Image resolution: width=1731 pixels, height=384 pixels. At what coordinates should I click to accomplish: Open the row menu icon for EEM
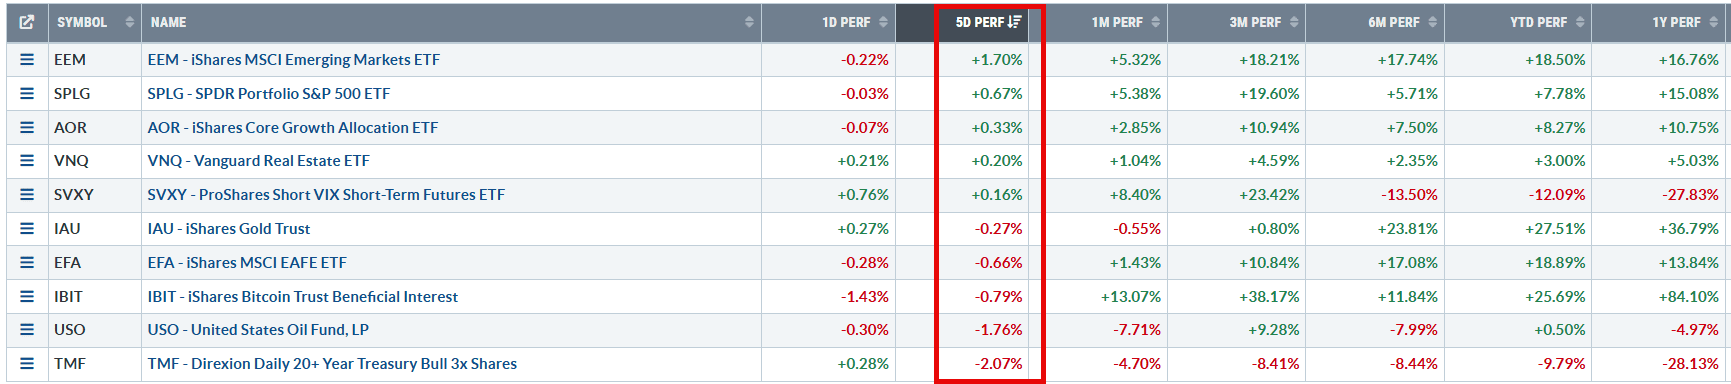[27, 60]
